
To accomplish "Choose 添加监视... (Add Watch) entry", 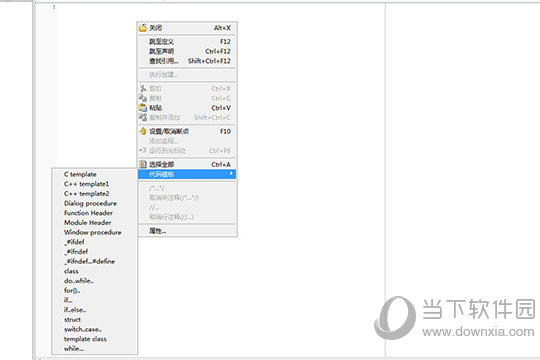I will point(187,141).
